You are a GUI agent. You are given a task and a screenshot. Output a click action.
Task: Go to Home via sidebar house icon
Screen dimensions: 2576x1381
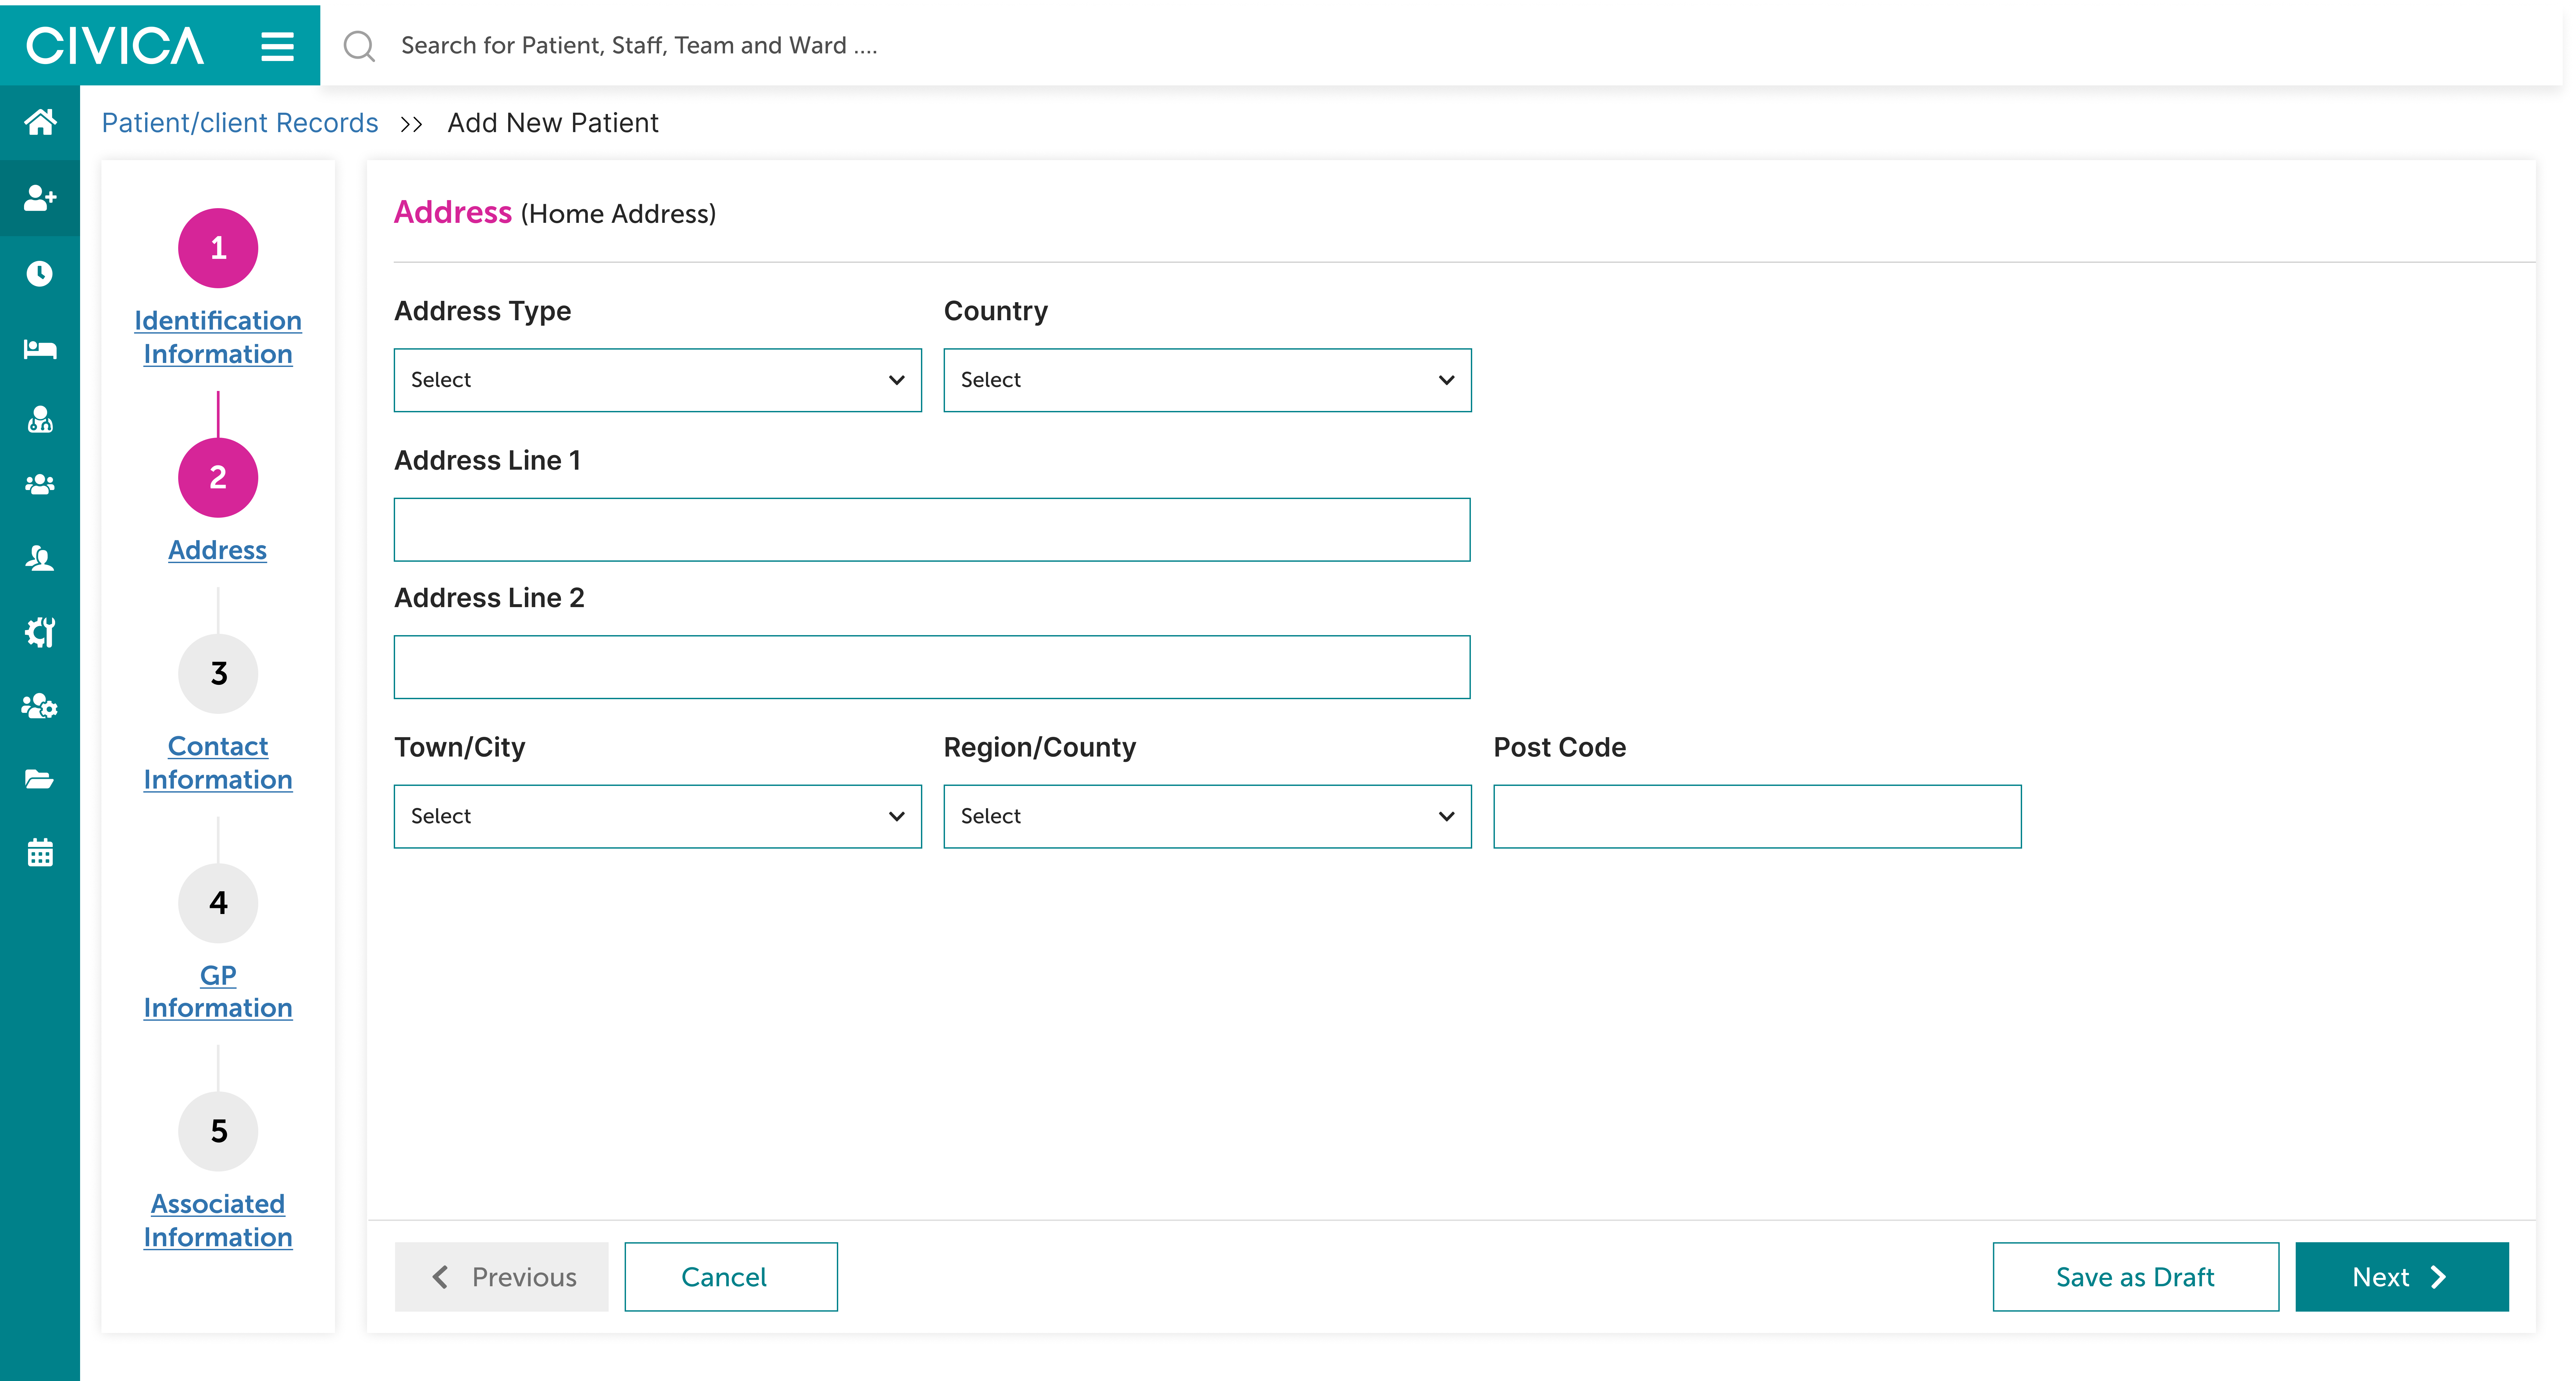(x=40, y=122)
